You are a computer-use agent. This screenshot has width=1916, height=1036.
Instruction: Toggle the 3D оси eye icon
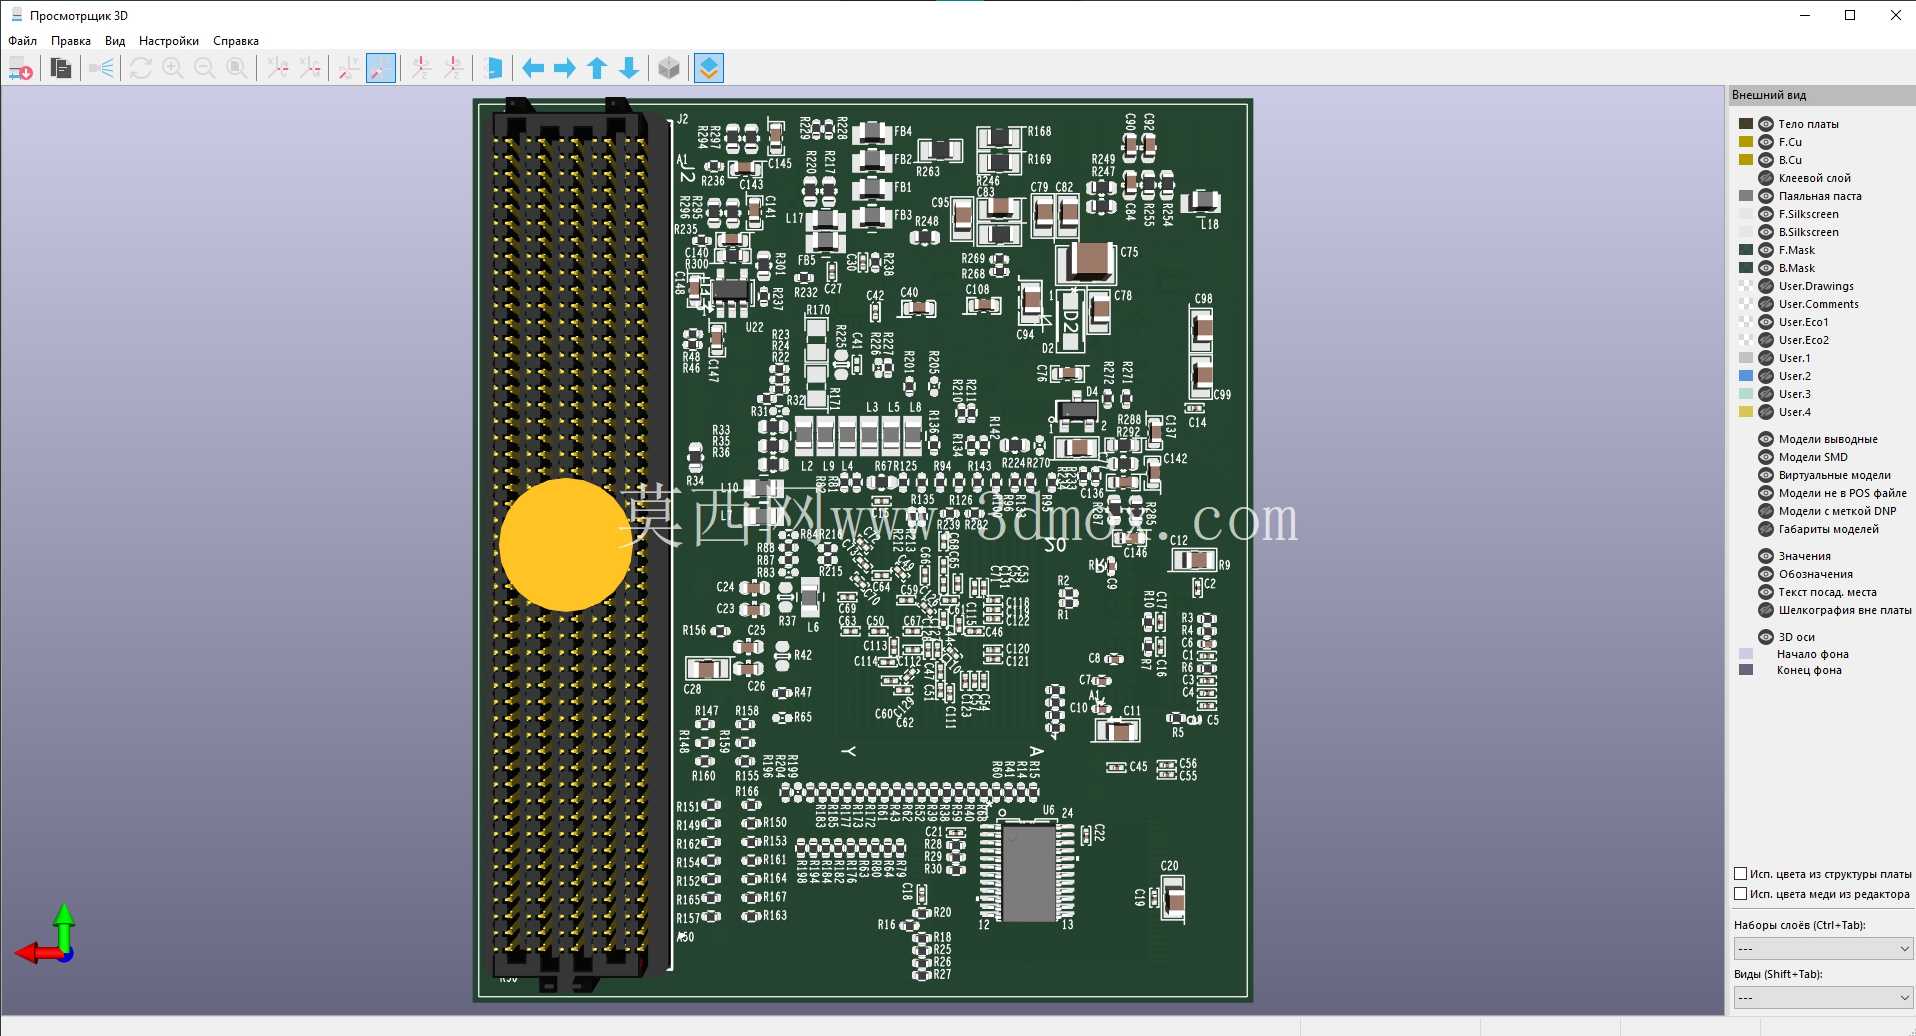pos(1766,637)
